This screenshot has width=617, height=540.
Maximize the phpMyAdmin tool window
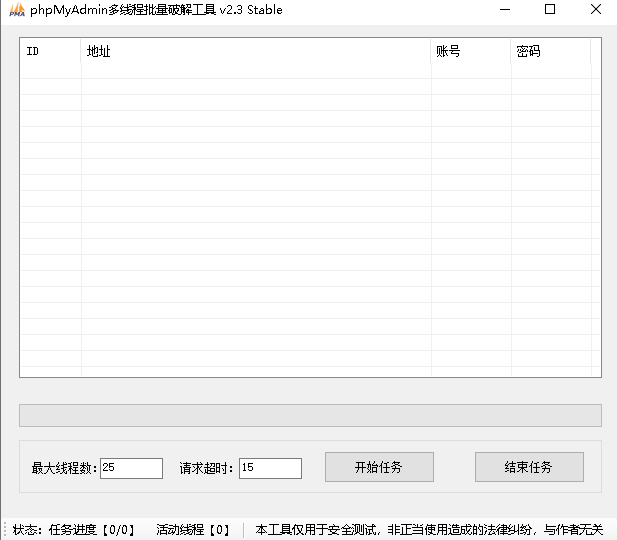(550, 9)
